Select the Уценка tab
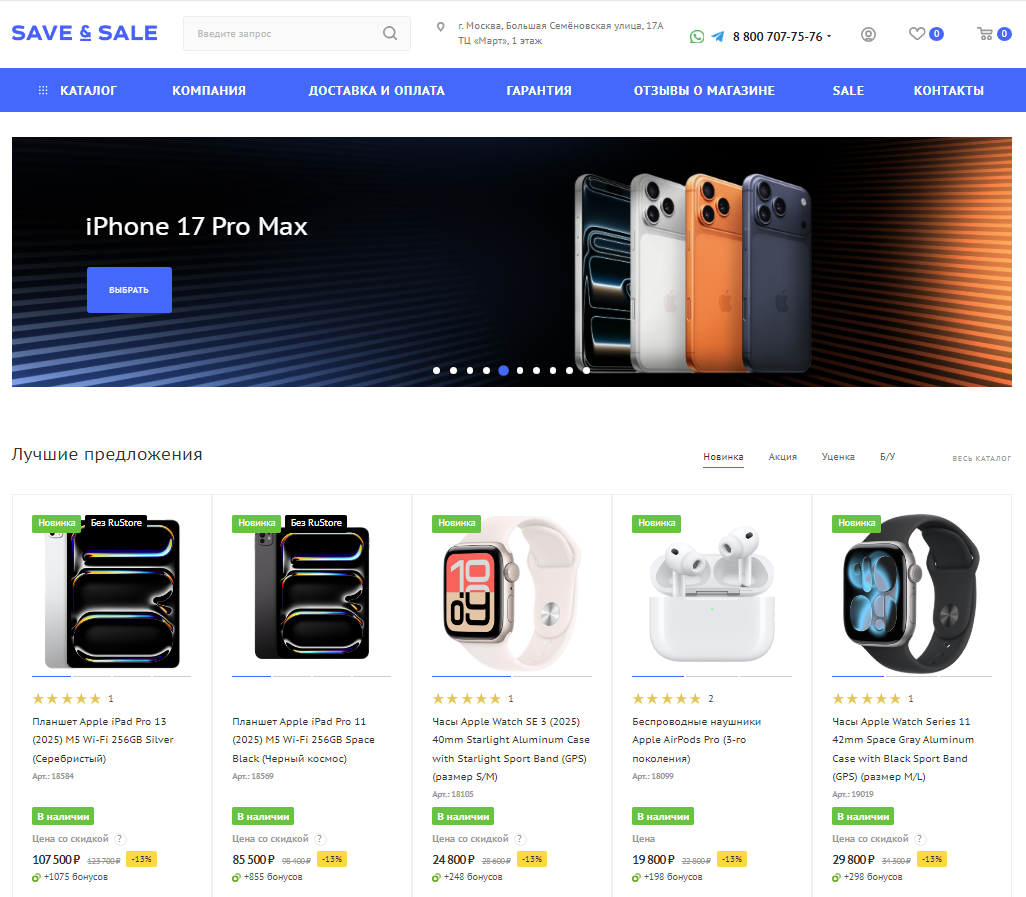Image resolution: width=1026 pixels, height=897 pixels. click(838, 457)
